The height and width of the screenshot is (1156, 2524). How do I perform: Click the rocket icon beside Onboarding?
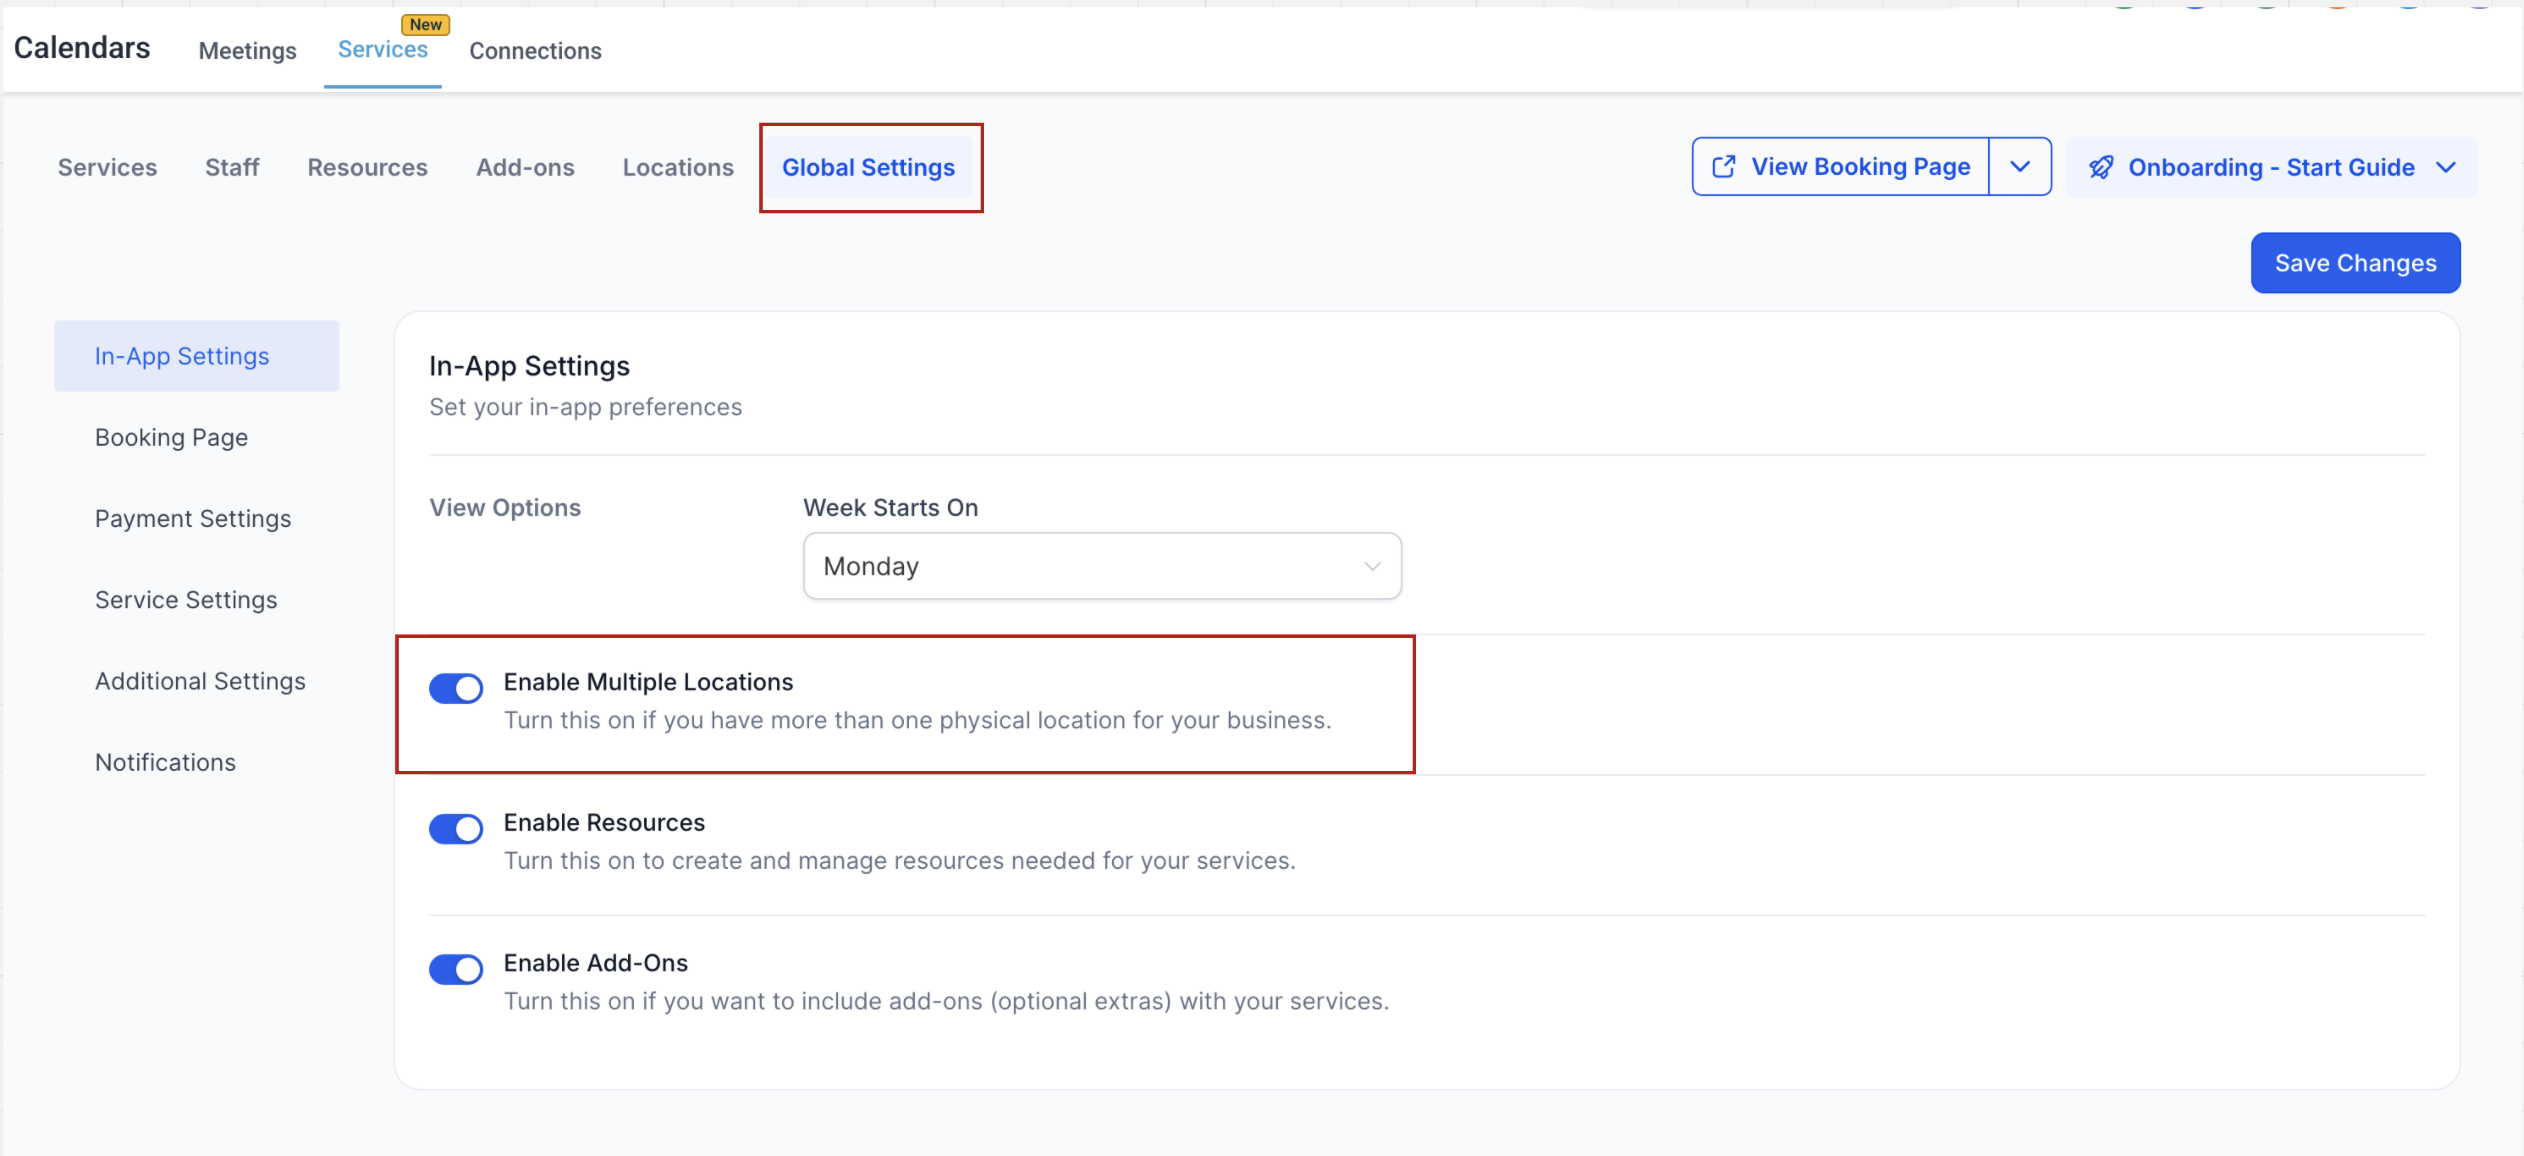tap(2101, 167)
